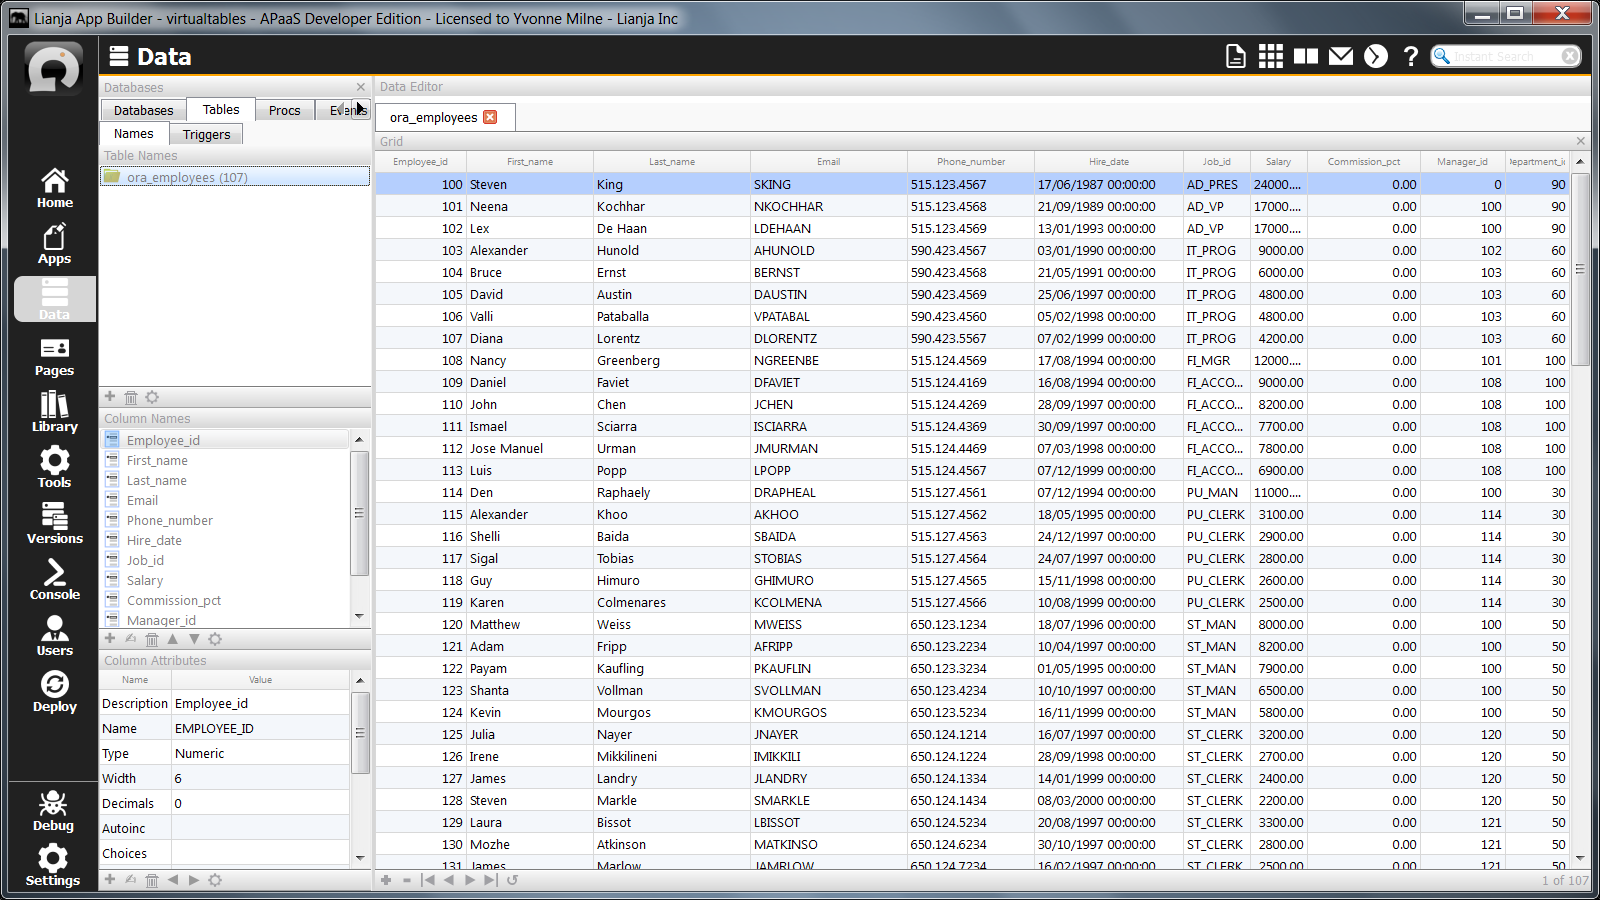This screenshot has width=1600, height=900.
Task: Refresh the data grid
Action: point(512,880)
